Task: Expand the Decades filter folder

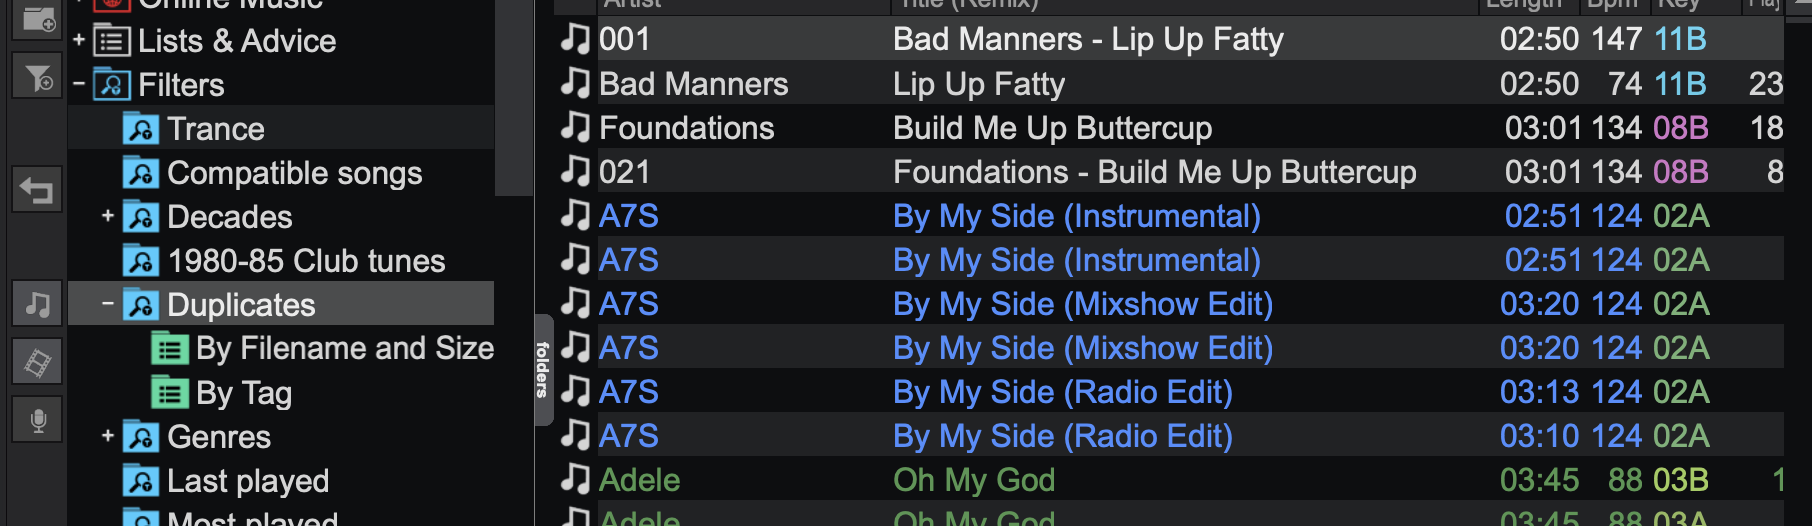Action: pyautogui.click(x=108, y=216)
